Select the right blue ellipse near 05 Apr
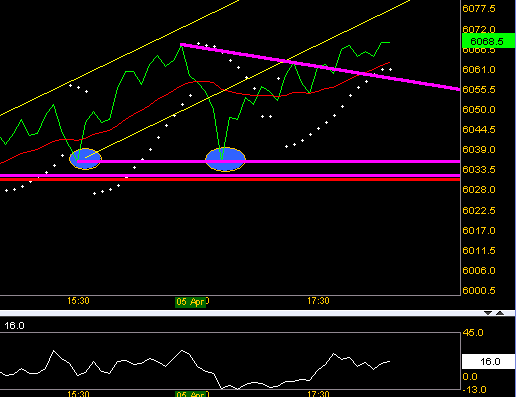Viewport: 516px width, 397px height. click(226, 159)
